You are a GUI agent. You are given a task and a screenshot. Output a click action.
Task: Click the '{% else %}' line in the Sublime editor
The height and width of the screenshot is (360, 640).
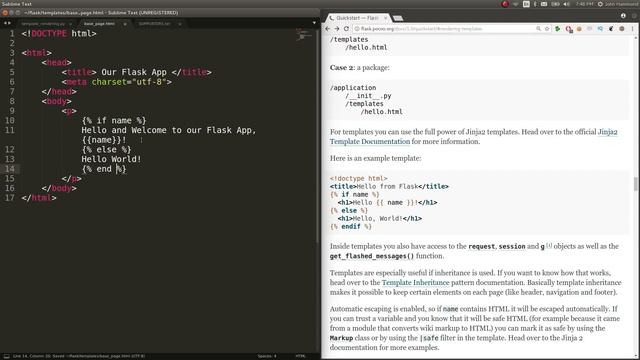click(x=106, y=149)
